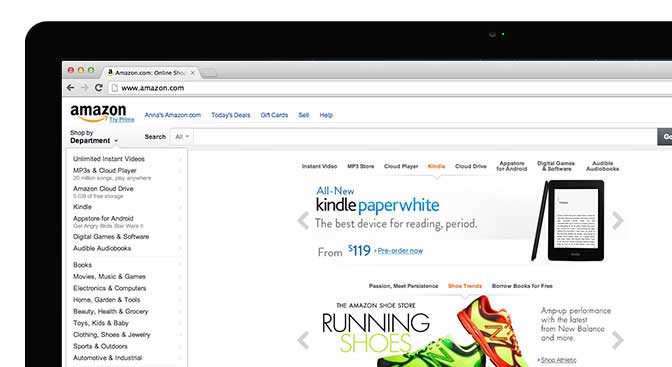Choose Appstore for Android in department menu

click(x=103, y=218)
